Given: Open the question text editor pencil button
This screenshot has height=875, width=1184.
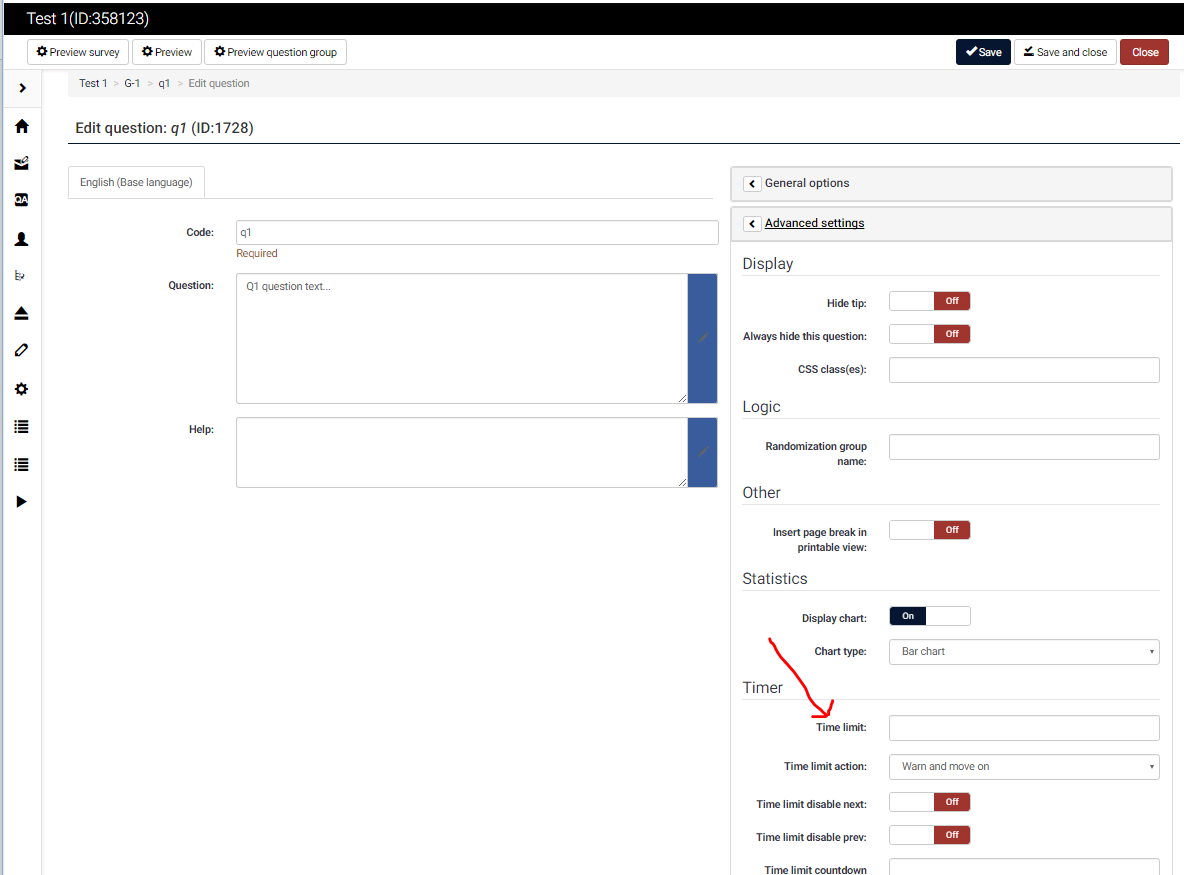Looking at the screenshot, I should (702, 338).
